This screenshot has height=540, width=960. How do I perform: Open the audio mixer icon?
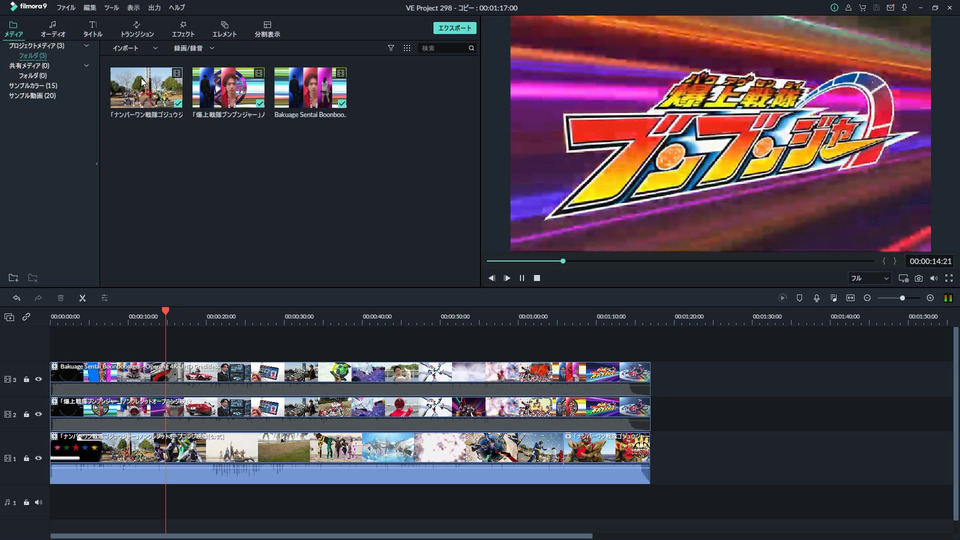pyautogui.click(x=833, y=298)
